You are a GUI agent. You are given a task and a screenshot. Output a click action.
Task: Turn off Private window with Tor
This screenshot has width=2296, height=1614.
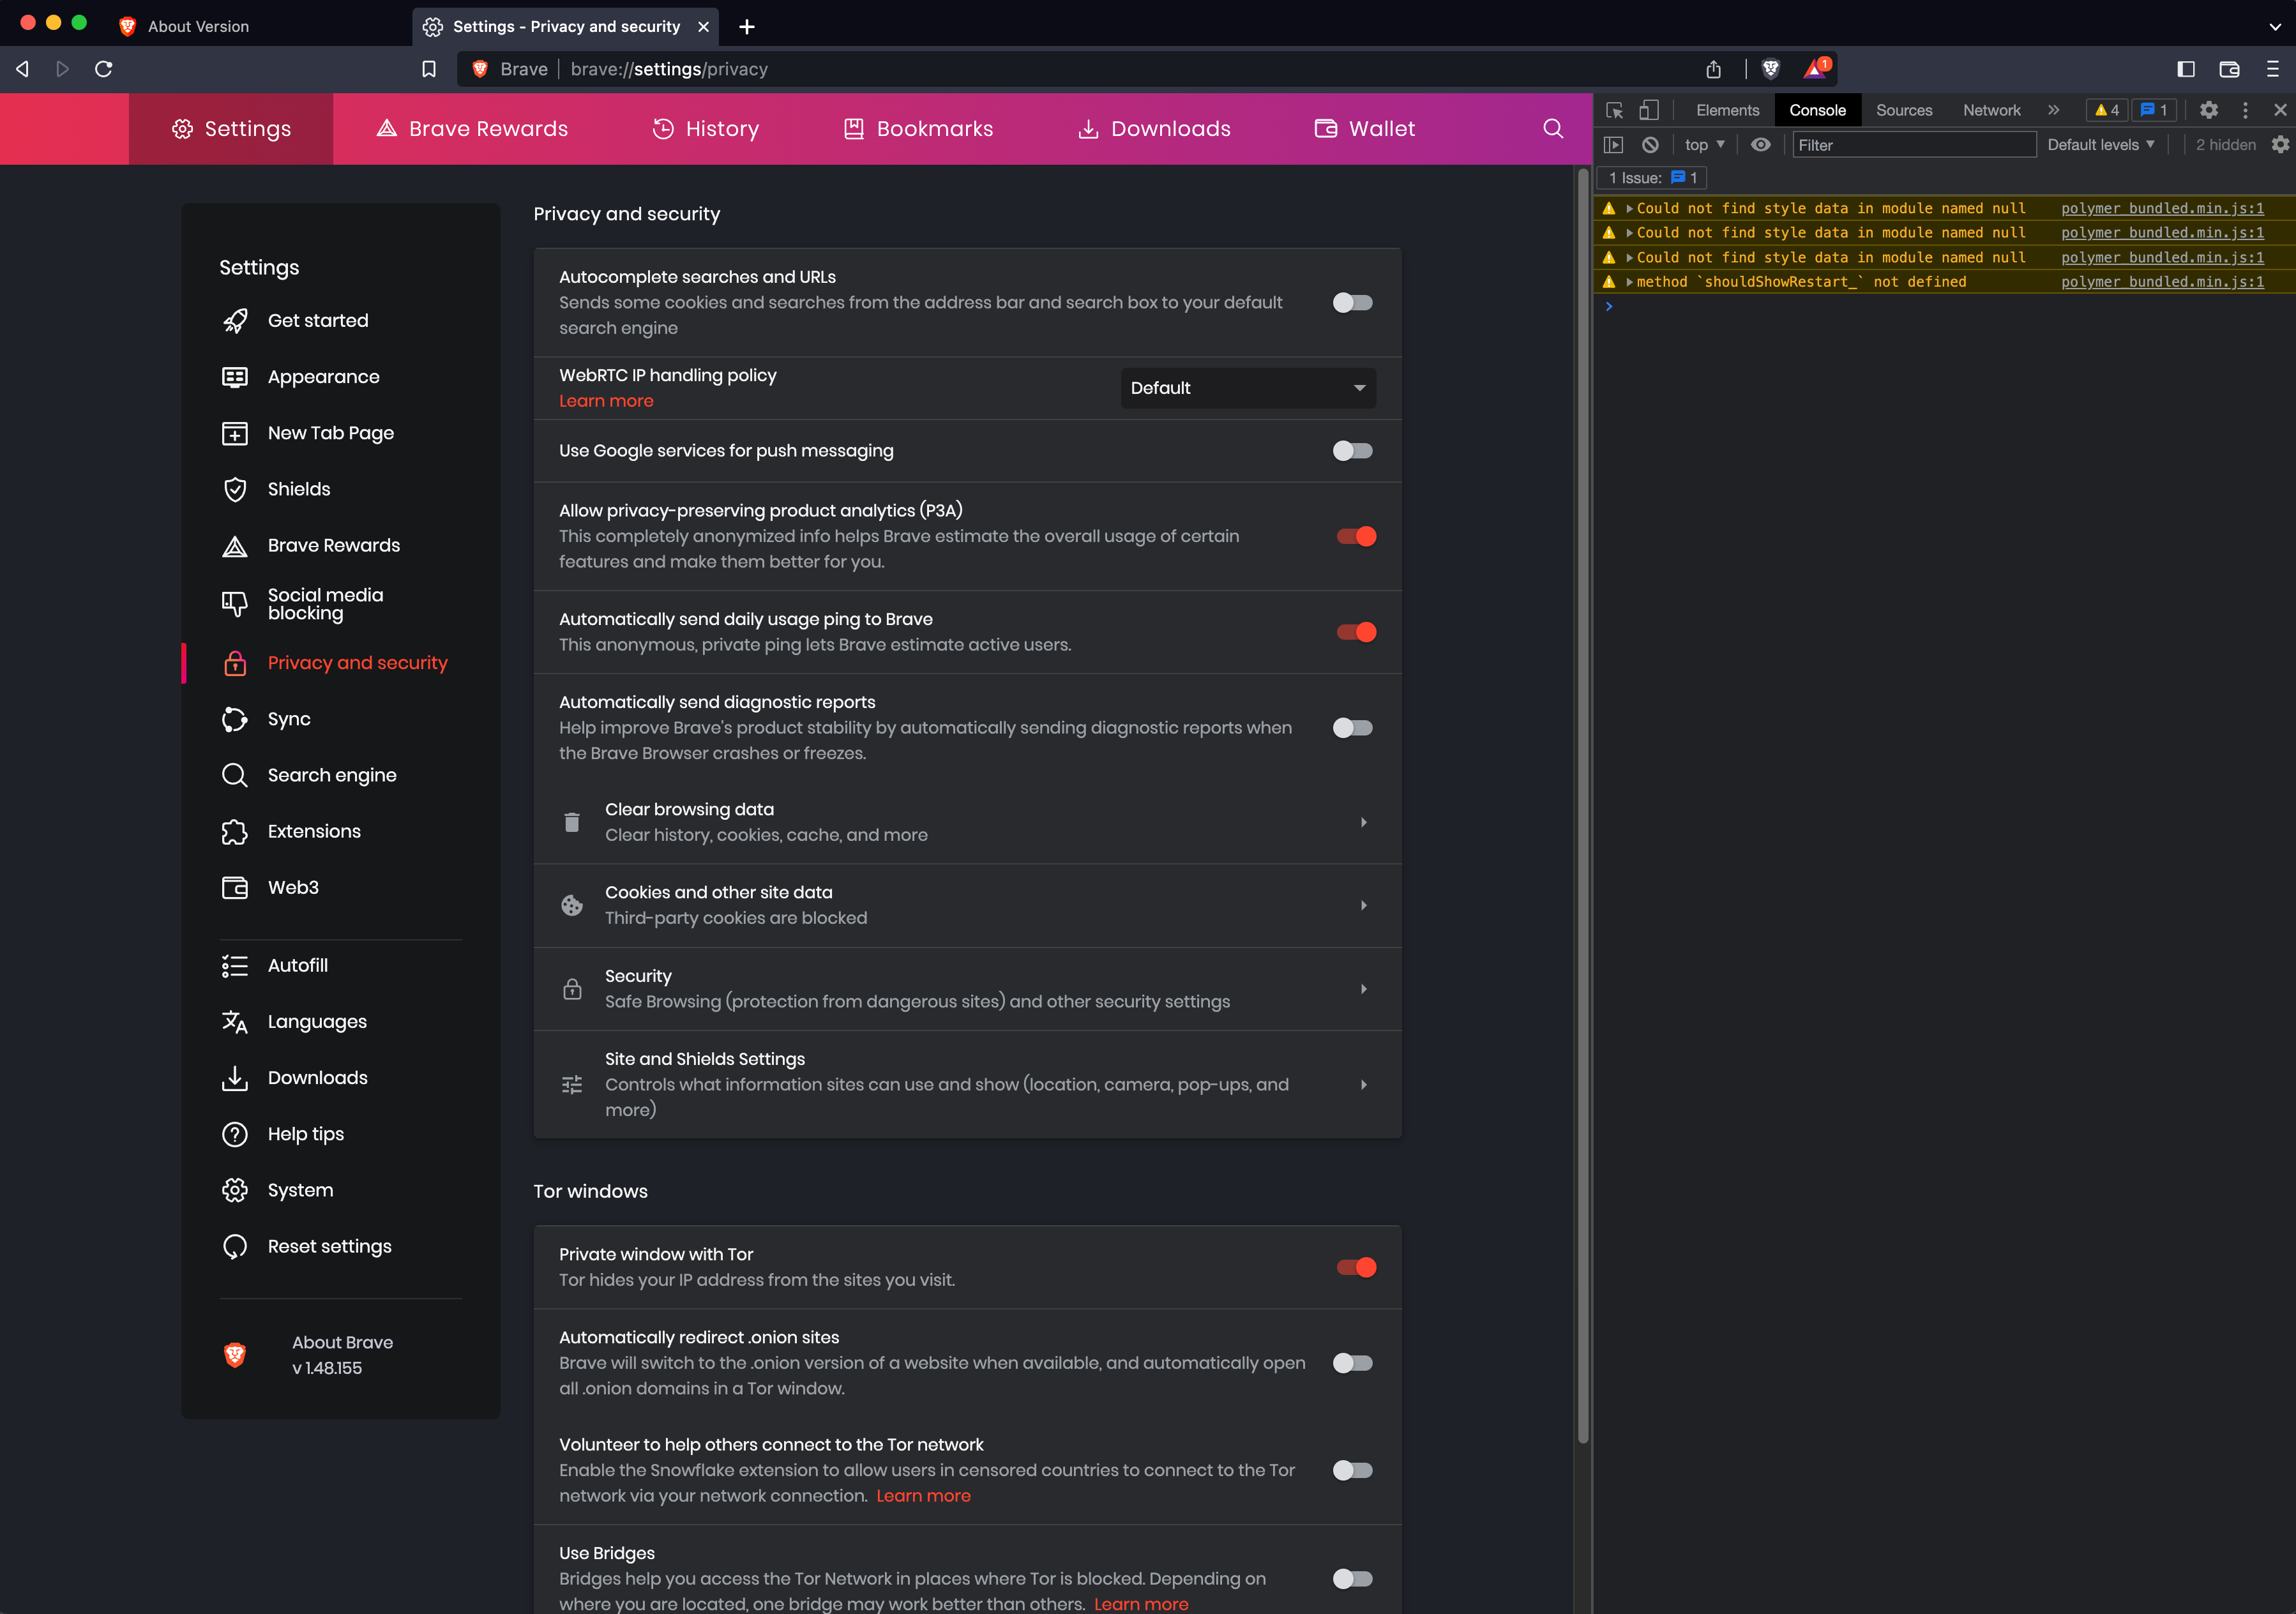(x=1355, y=1267)
